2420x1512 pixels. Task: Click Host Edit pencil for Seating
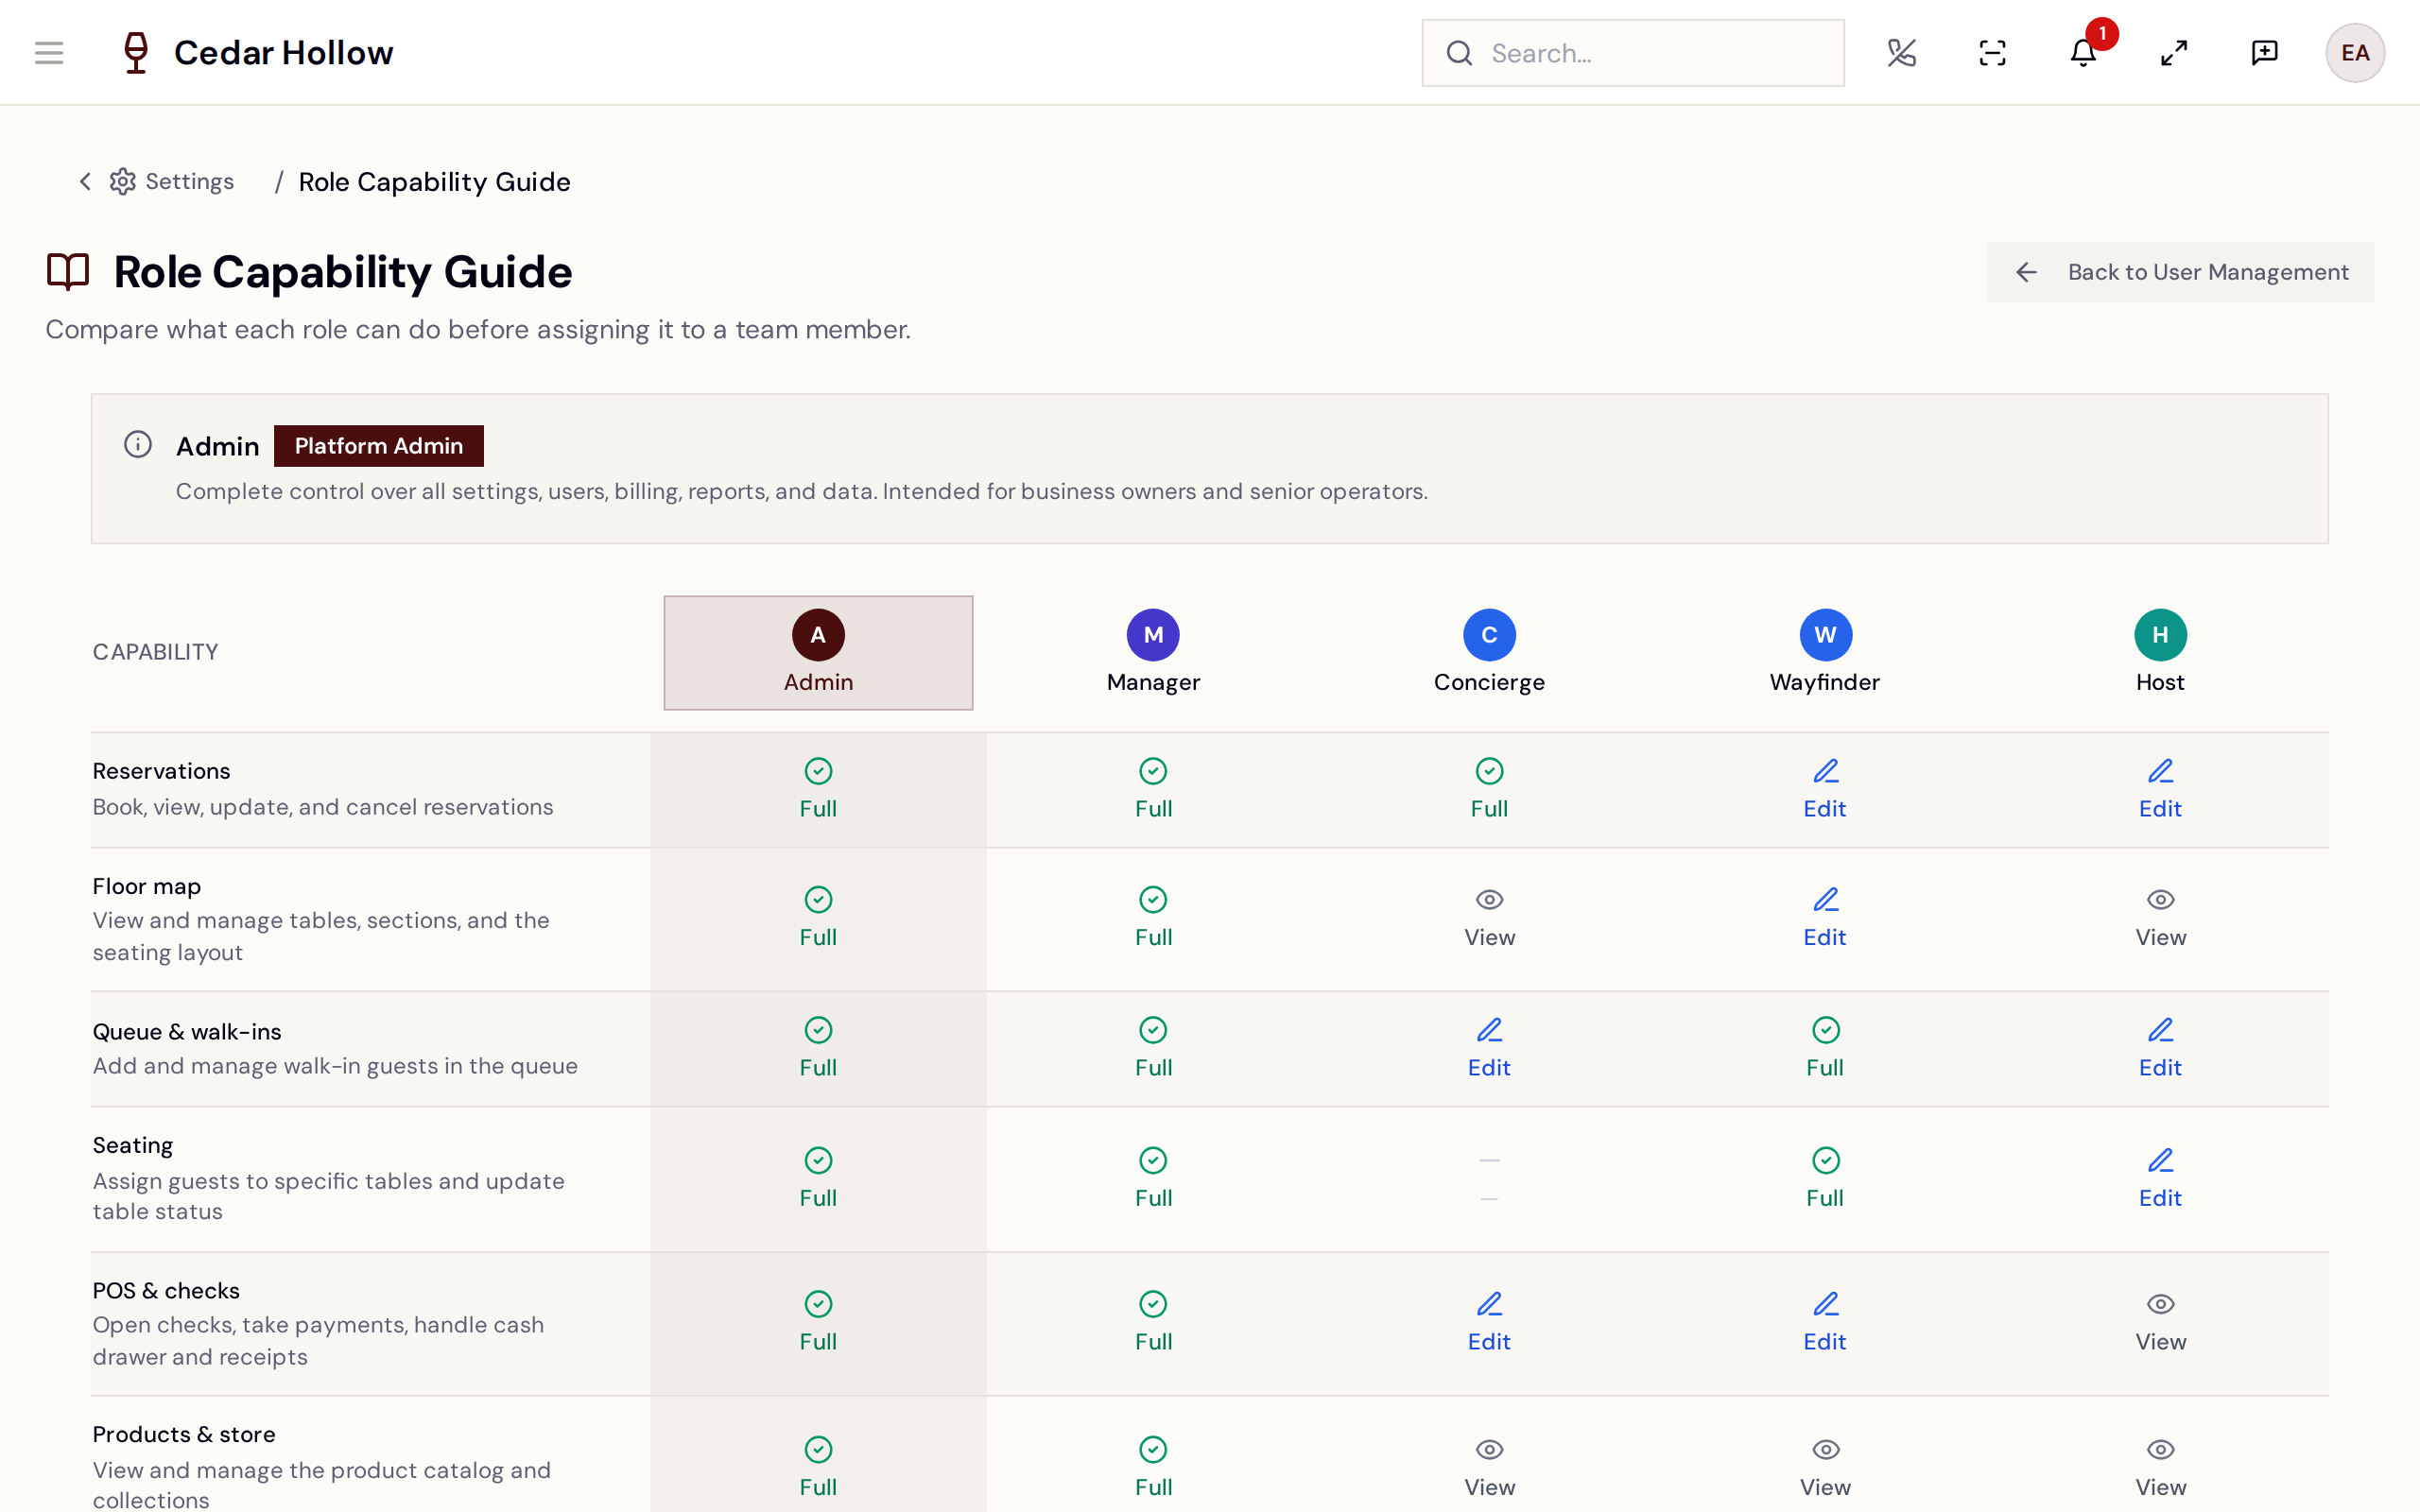click(2160, 1160)
